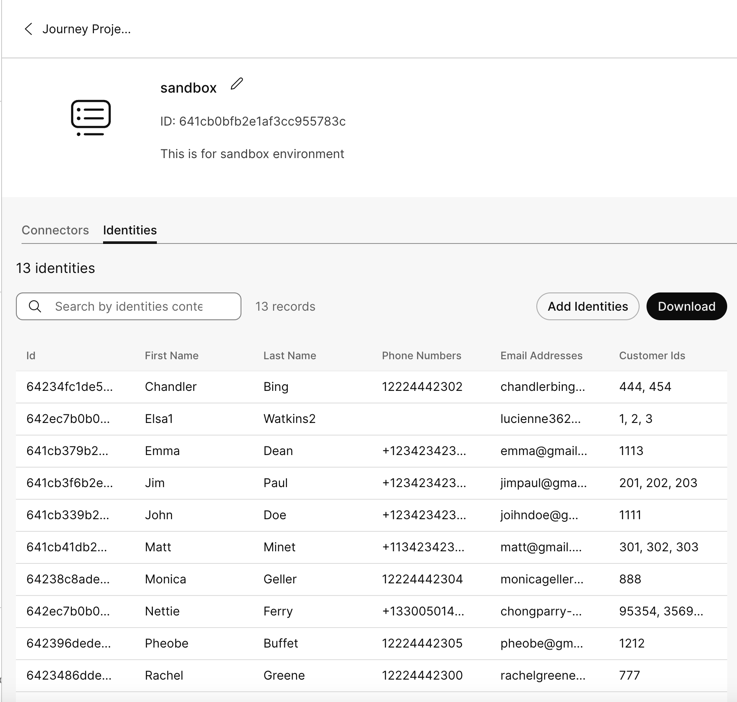Screen dimensions: 737x702
Task: Click phone number 12224442305
Action: tap(422, 643)
